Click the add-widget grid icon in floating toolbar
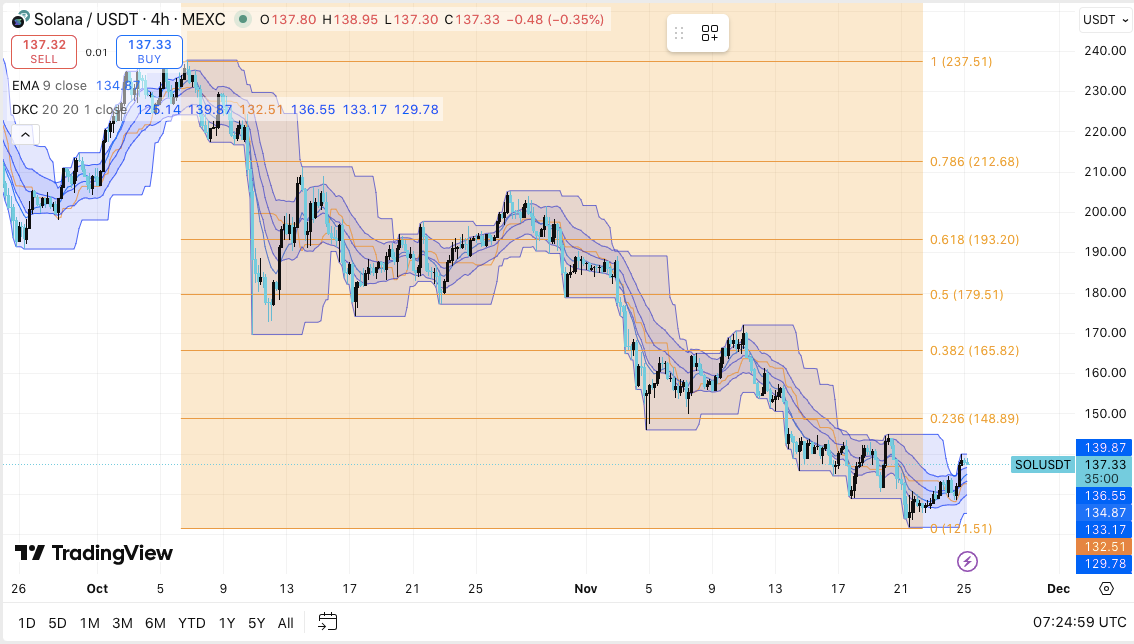1134x644 pixels. point(710,33)
